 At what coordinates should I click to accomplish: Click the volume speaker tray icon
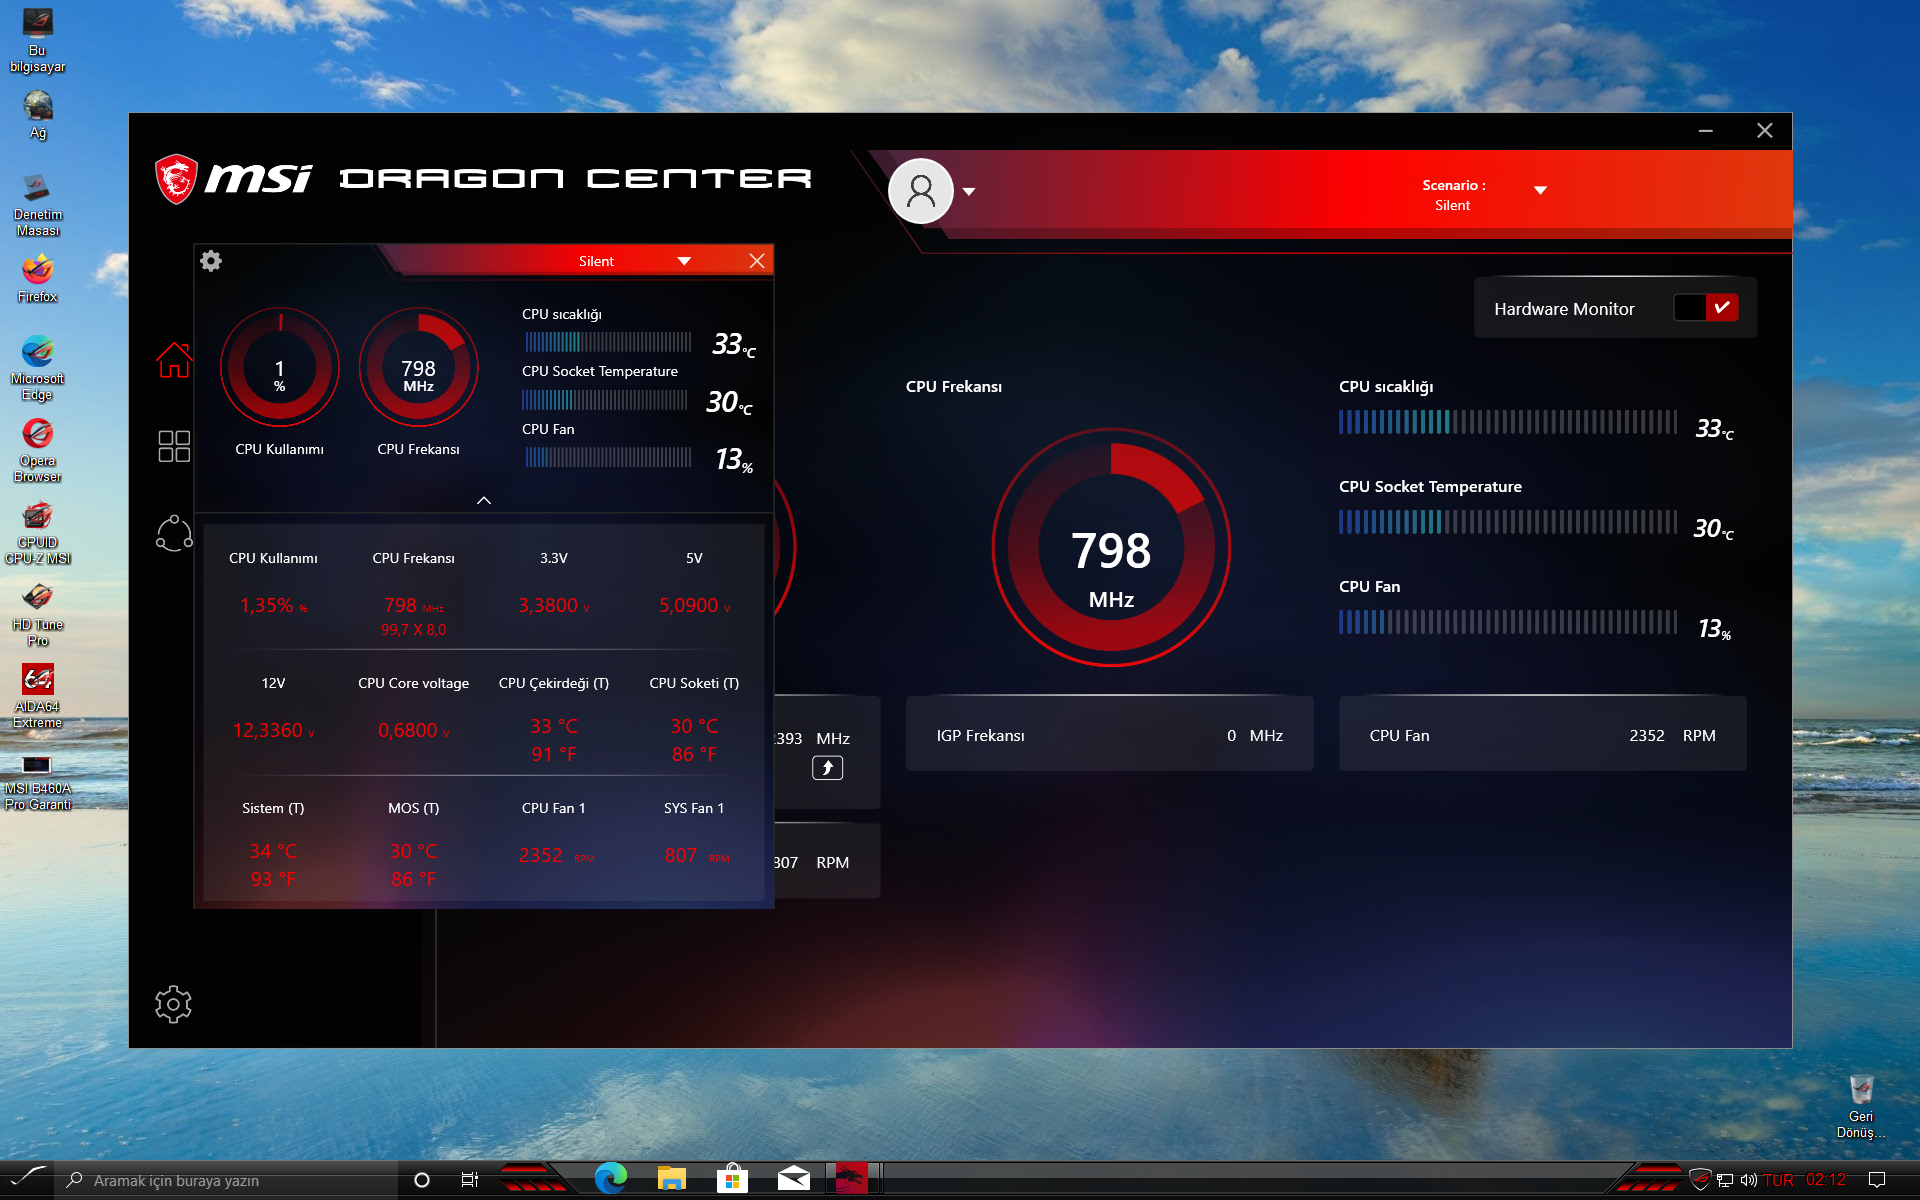tap(1748, 1180)
